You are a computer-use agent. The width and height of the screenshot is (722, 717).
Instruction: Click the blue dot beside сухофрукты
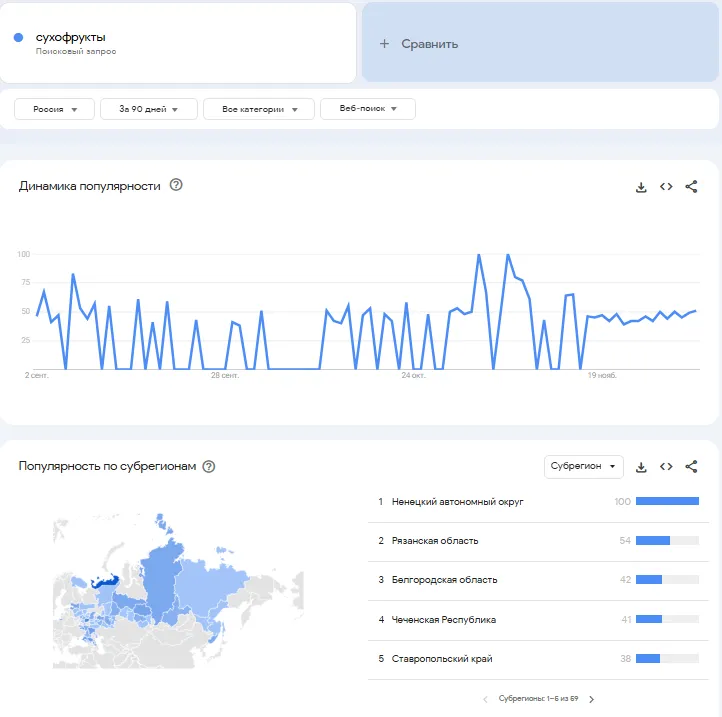coord(18,37)
